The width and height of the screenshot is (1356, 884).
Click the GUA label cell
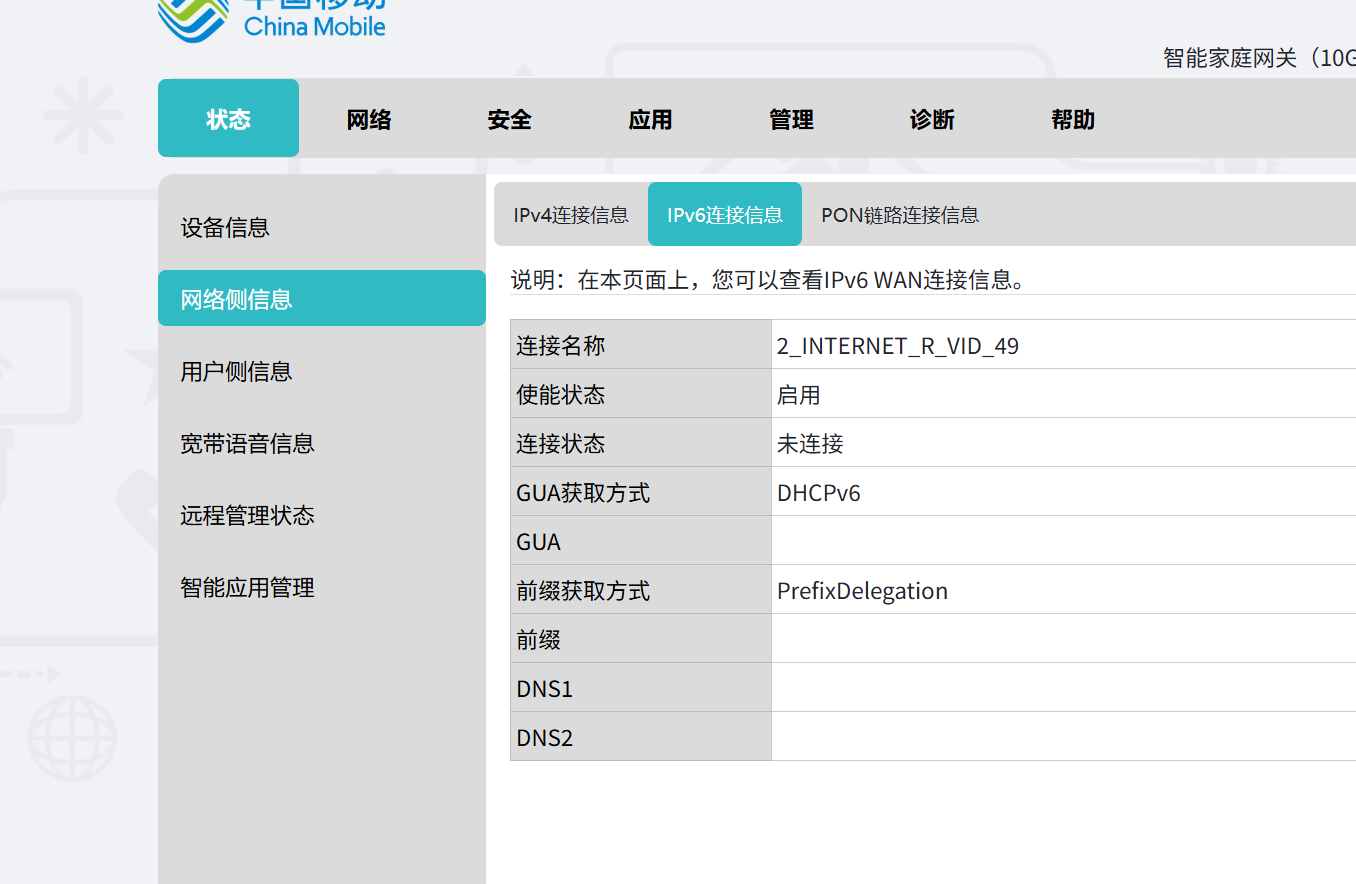tap(641, 541)
